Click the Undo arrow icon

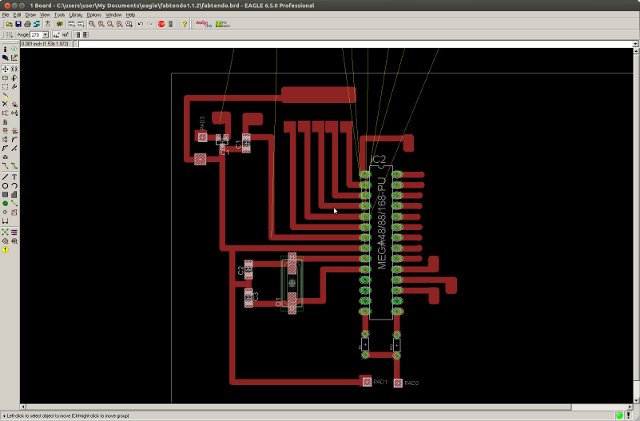[140, 24]
